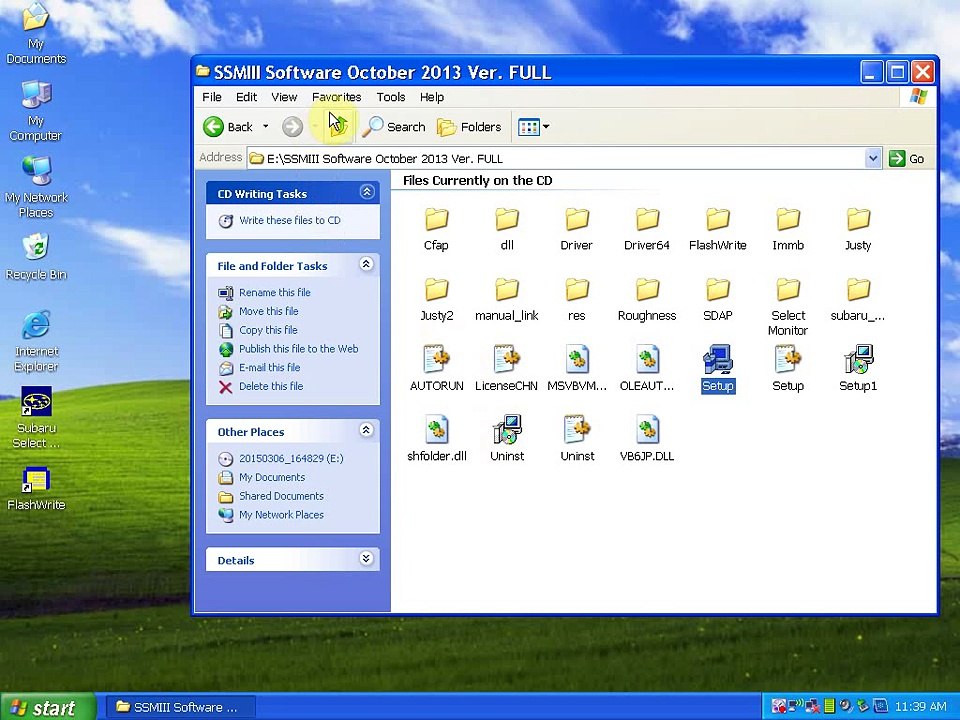Viewport: 960px width, 720px height.
Task: Click the Uninst executable icon
Action: pos(507,431)
